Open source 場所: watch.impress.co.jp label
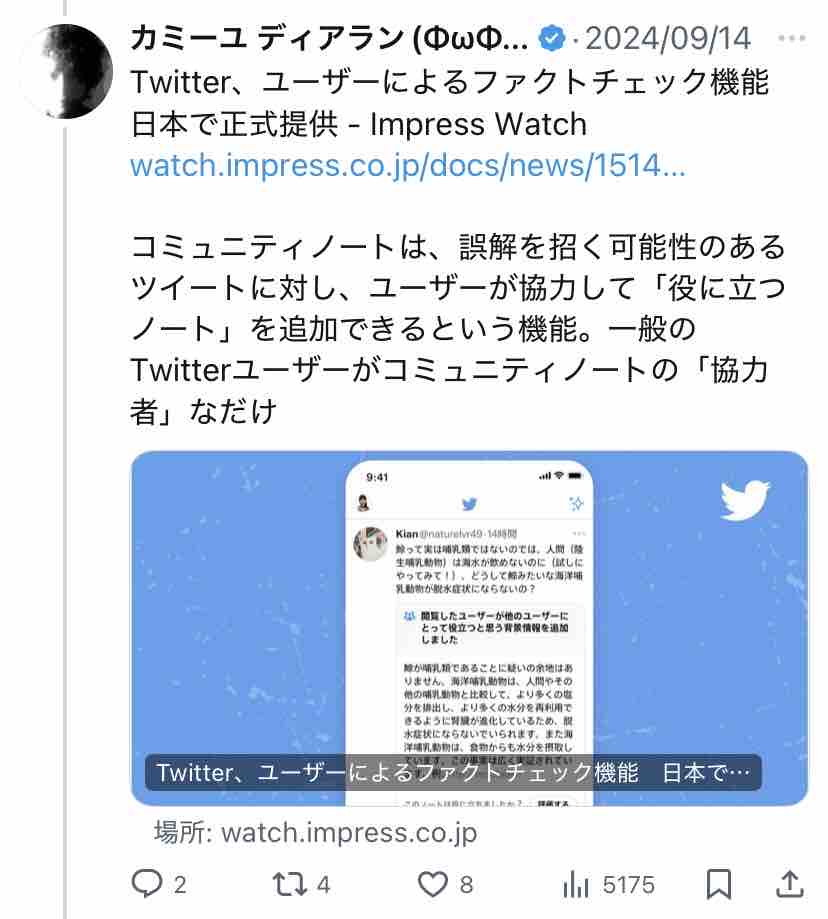The height and width of the screenshot is (919, 828). click(316, 832)
